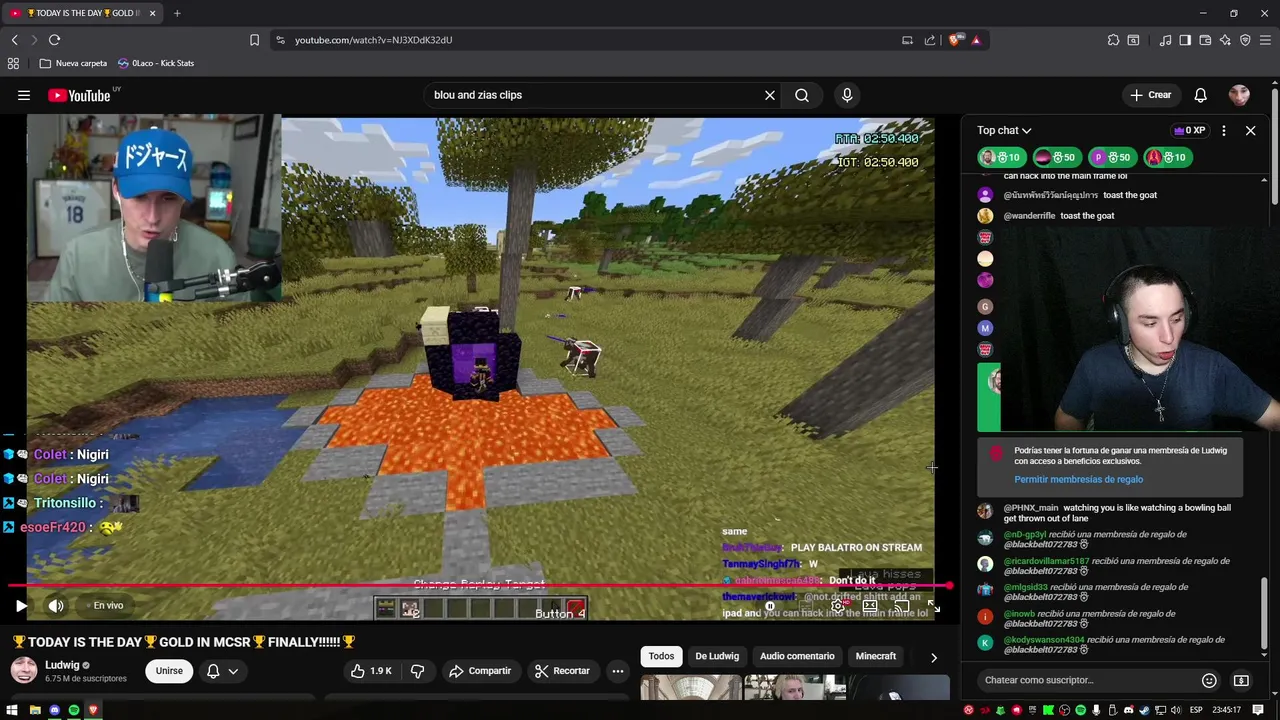This screenshot has width=1280, height=720.
Task: Select De Ludwig filter chip
Action: tap(717, 656)
